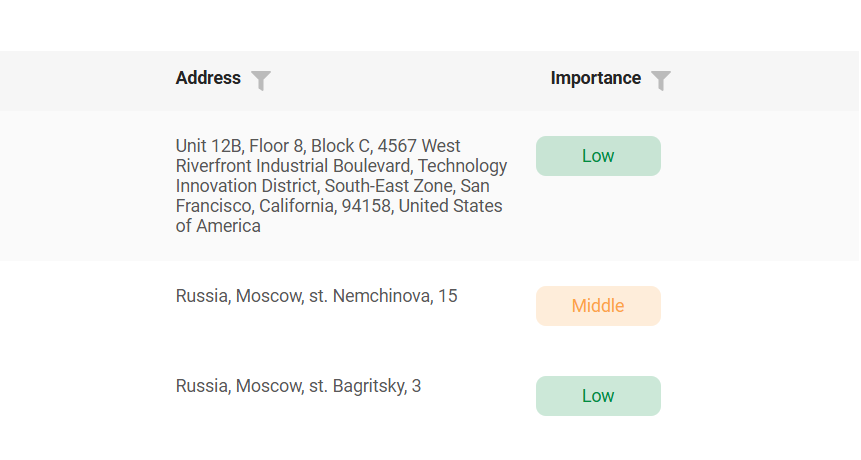Click the Low badge for Bagritsky address
Viewport: 861px width, 460px height.
tap(598, 396)
